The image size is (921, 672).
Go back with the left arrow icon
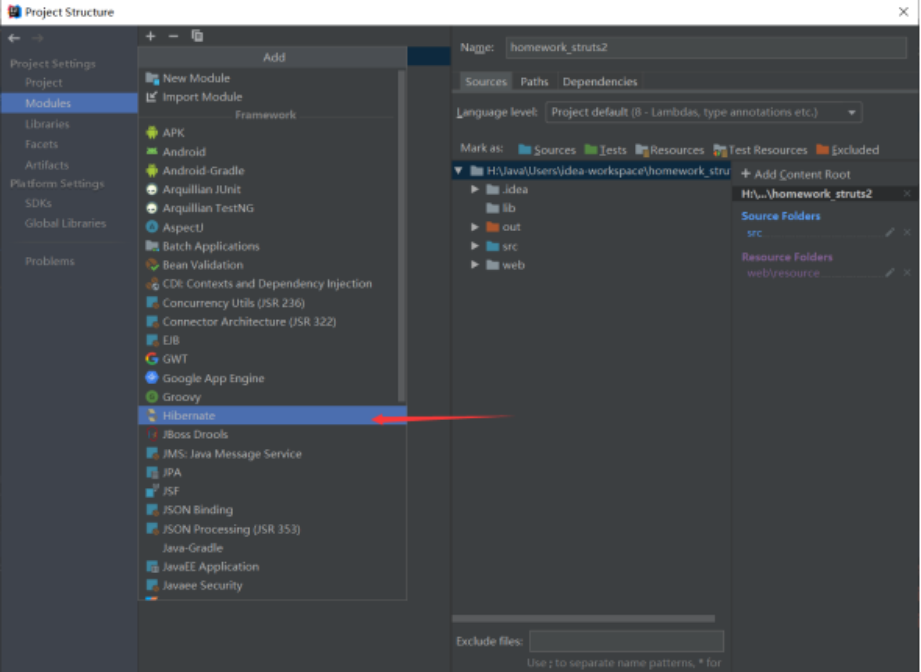[14, 38]
